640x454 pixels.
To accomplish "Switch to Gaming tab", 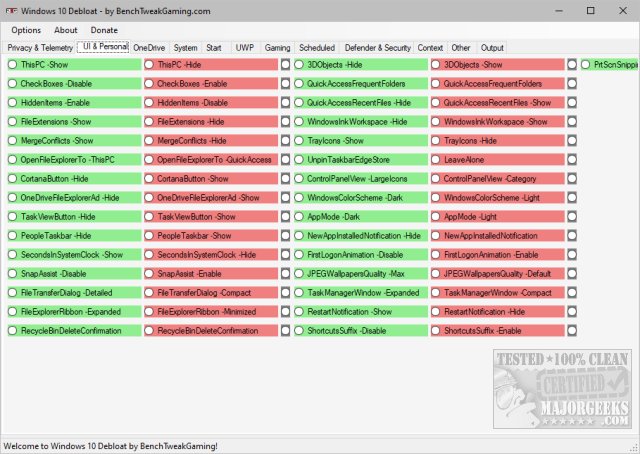I will click(x=278, y=48).
